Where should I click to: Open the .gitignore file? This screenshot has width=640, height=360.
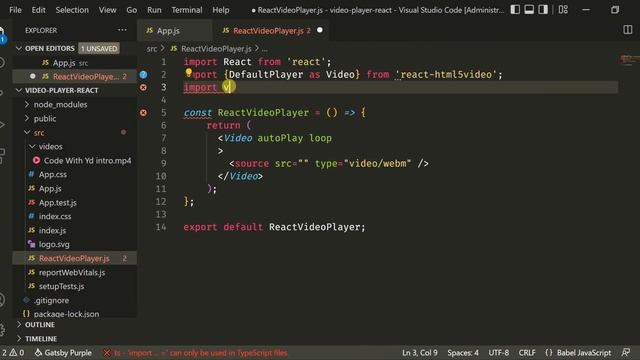pyautogui.click(x=51, y=300)
